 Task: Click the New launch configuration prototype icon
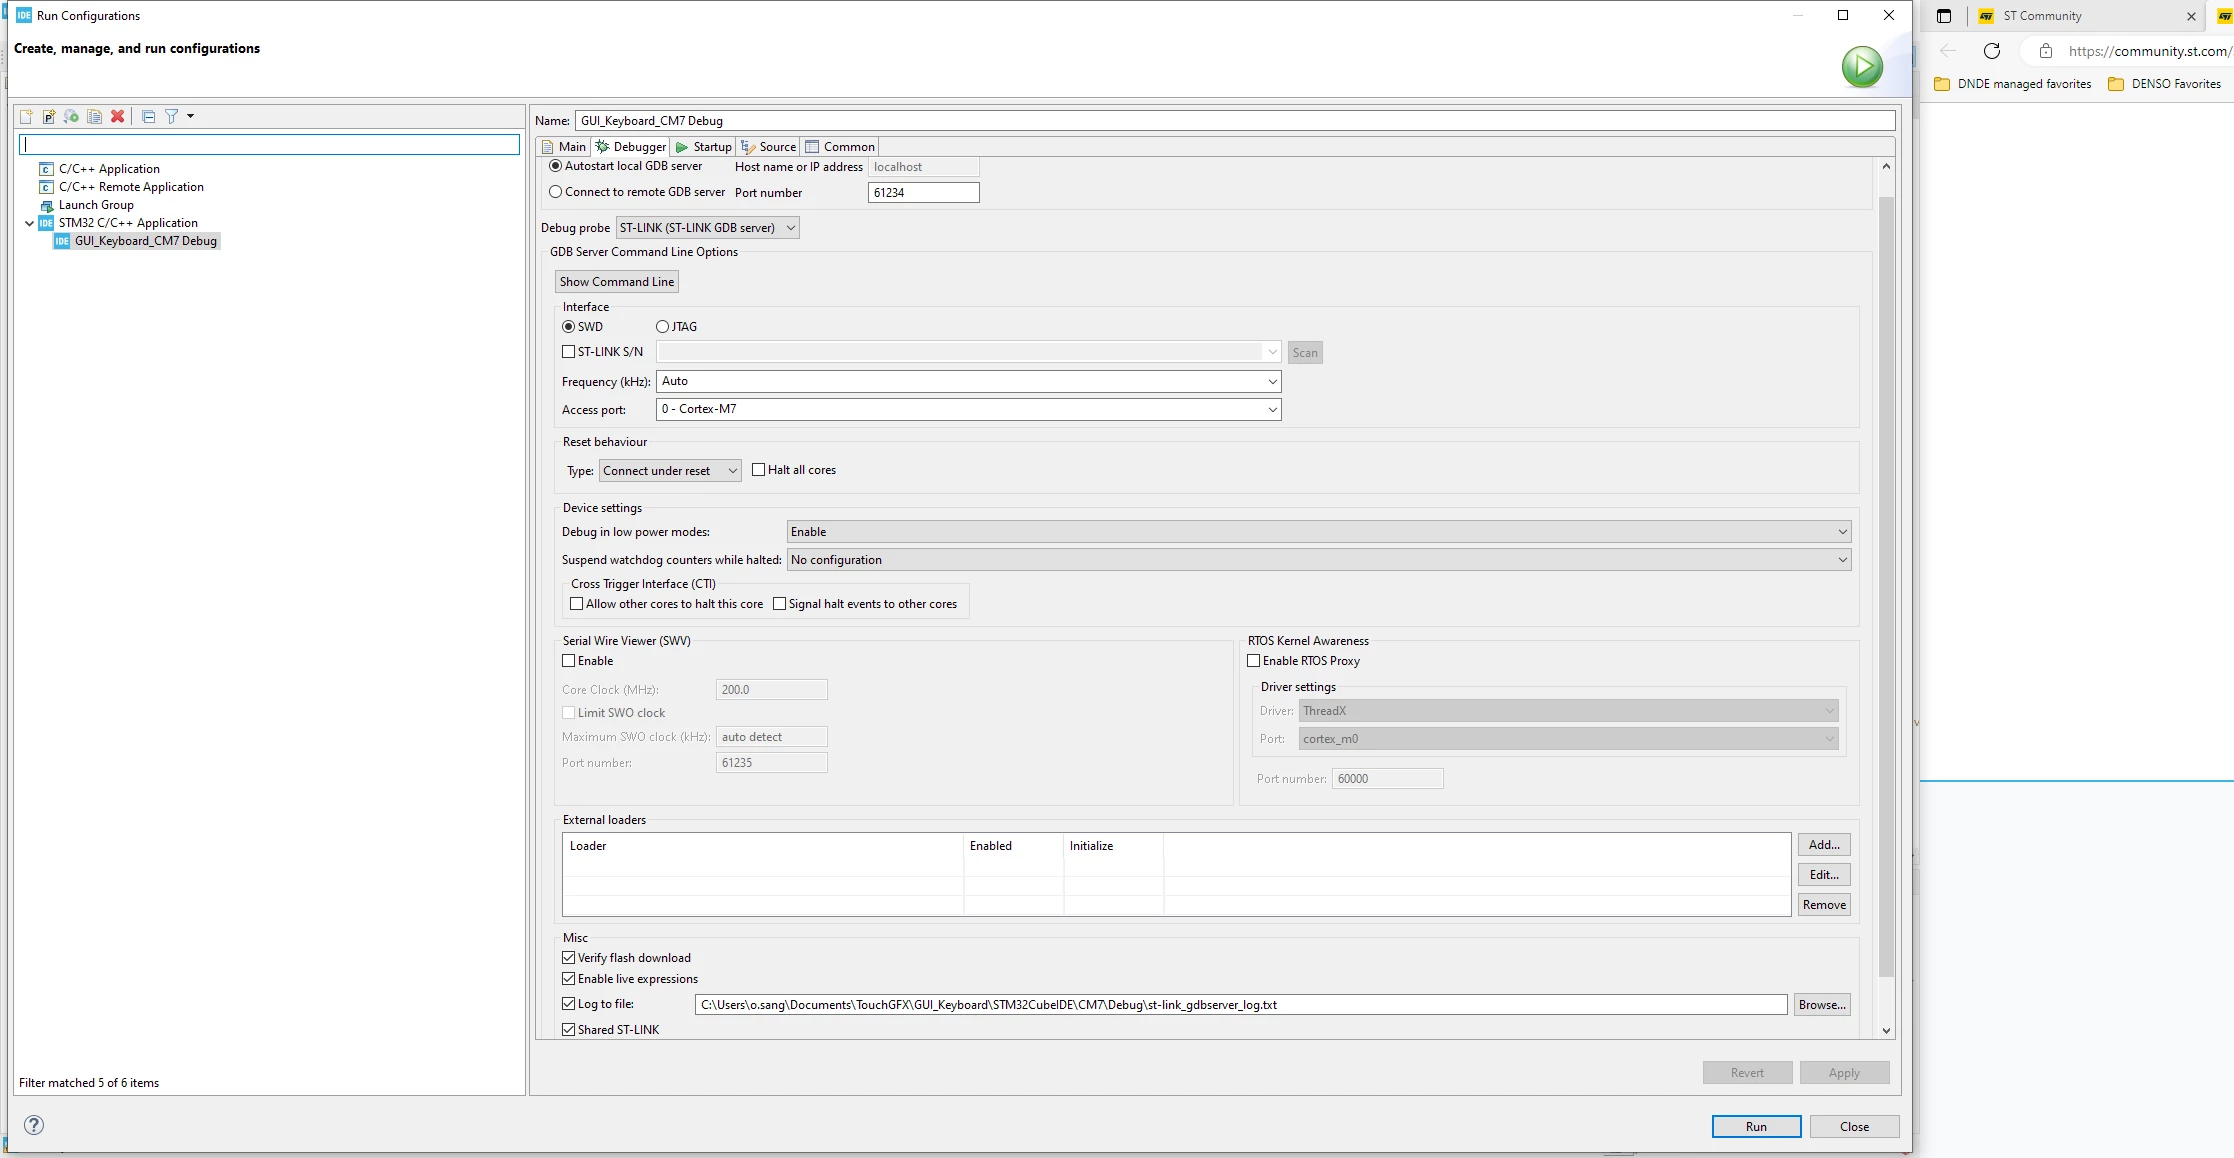(48, 116)
